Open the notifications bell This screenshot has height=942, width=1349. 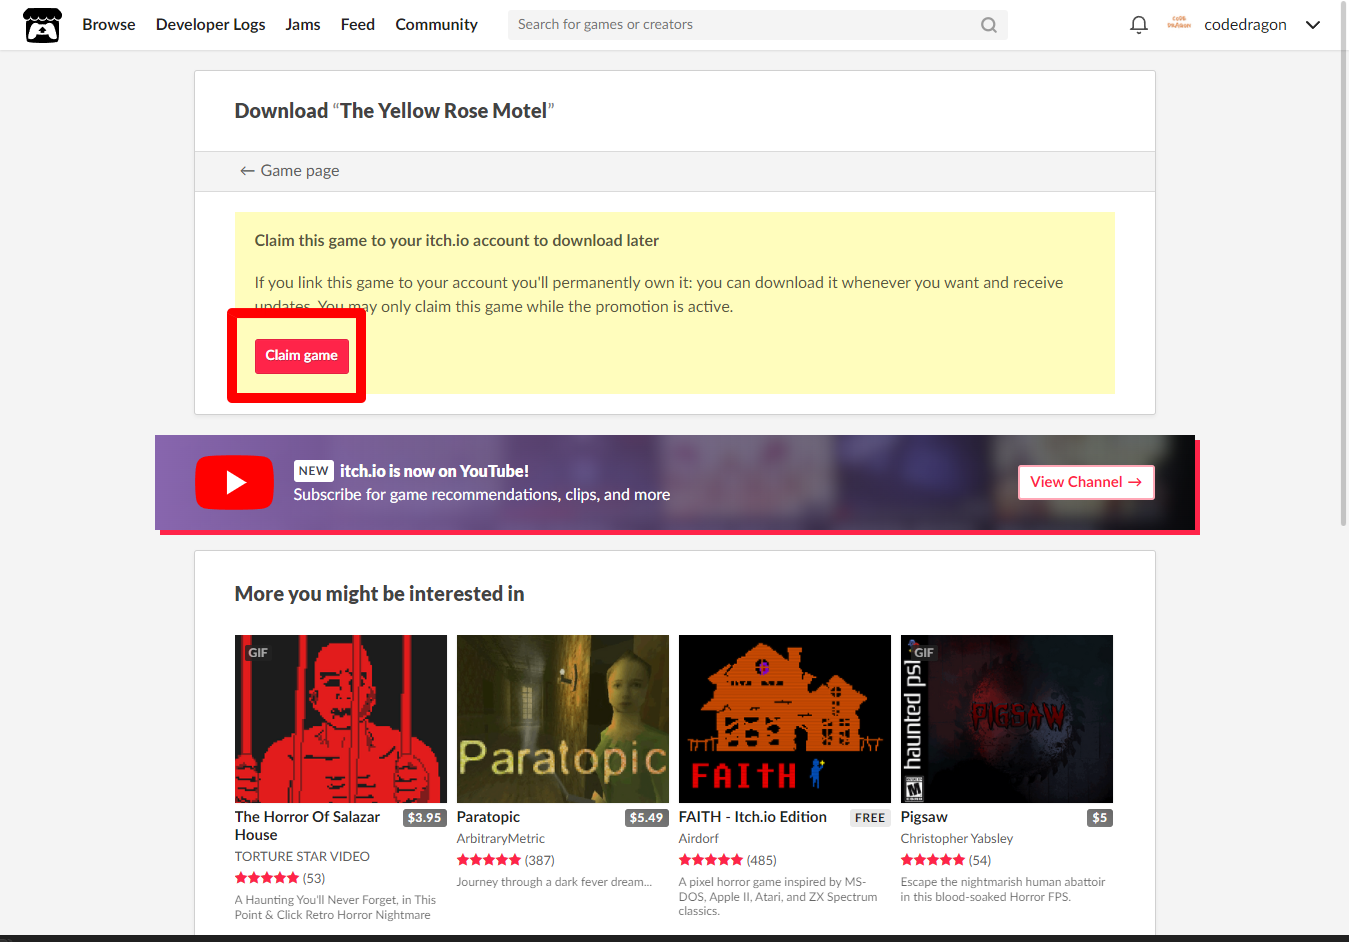click(x=1138, y=25)
